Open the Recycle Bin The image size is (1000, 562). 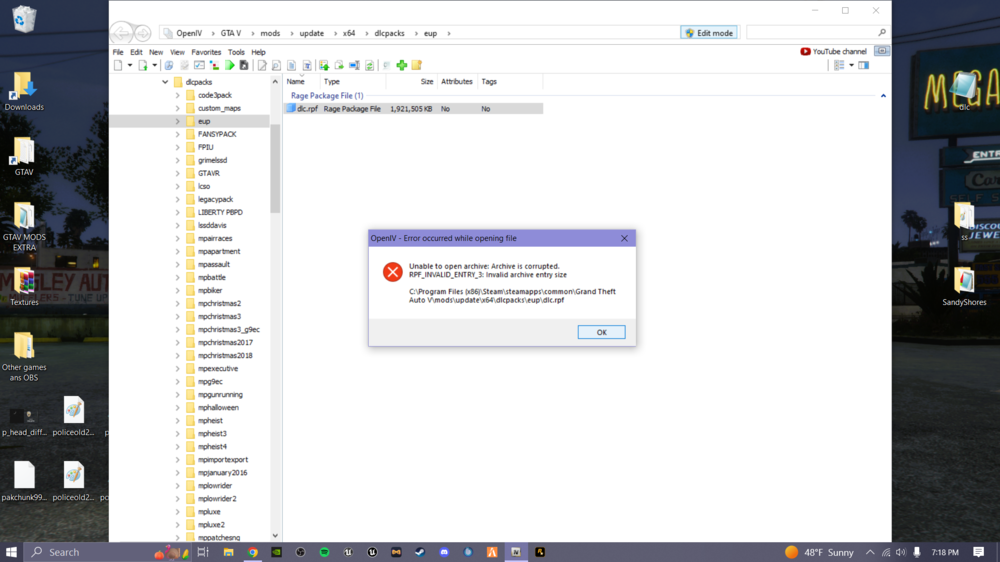coord(24,19)
